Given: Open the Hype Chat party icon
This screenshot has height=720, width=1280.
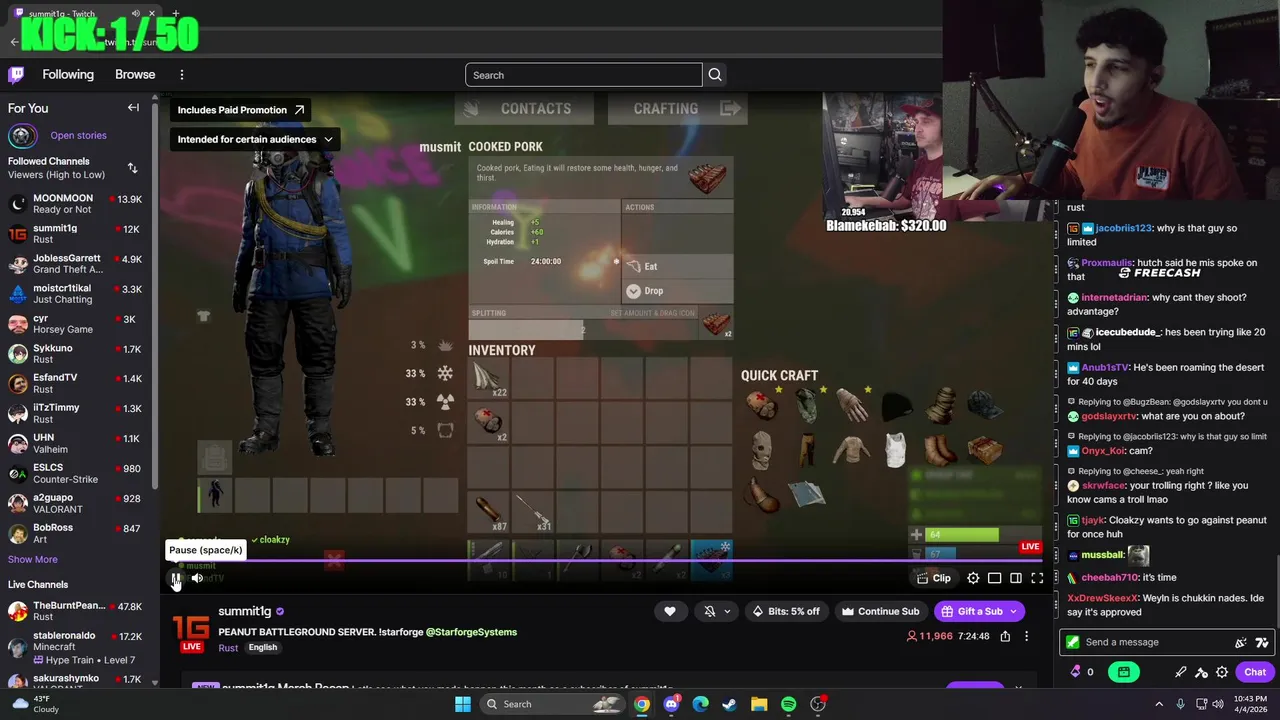Looking at the screenshot, I should tap(1241, 642).
